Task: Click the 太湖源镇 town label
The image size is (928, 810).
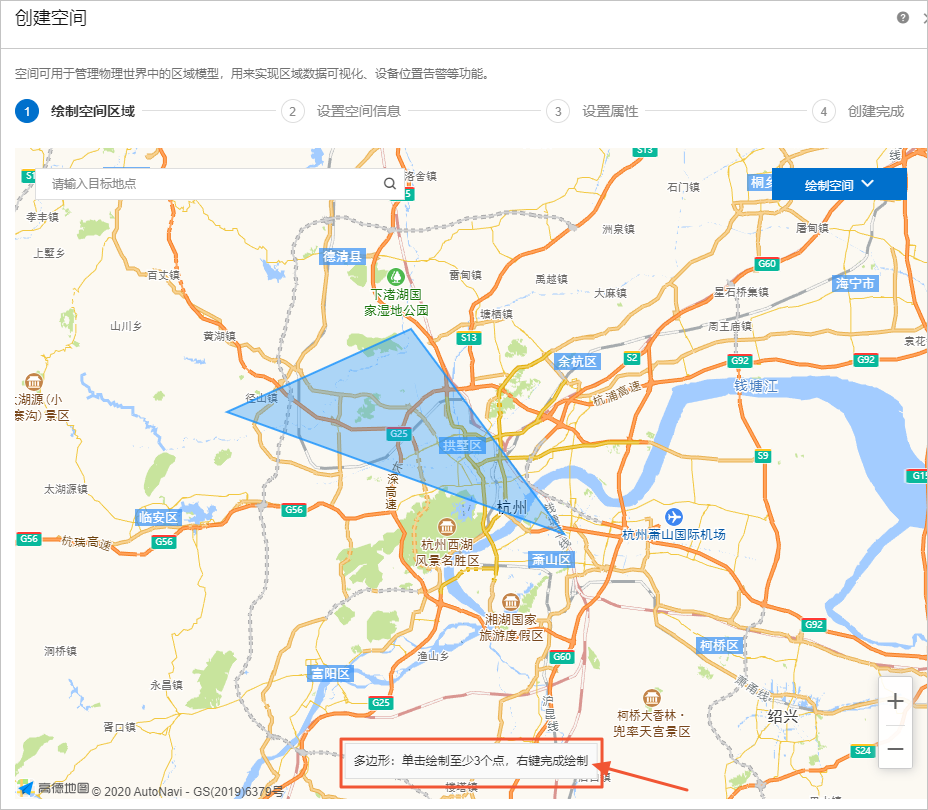Action: tap(66, 489)
